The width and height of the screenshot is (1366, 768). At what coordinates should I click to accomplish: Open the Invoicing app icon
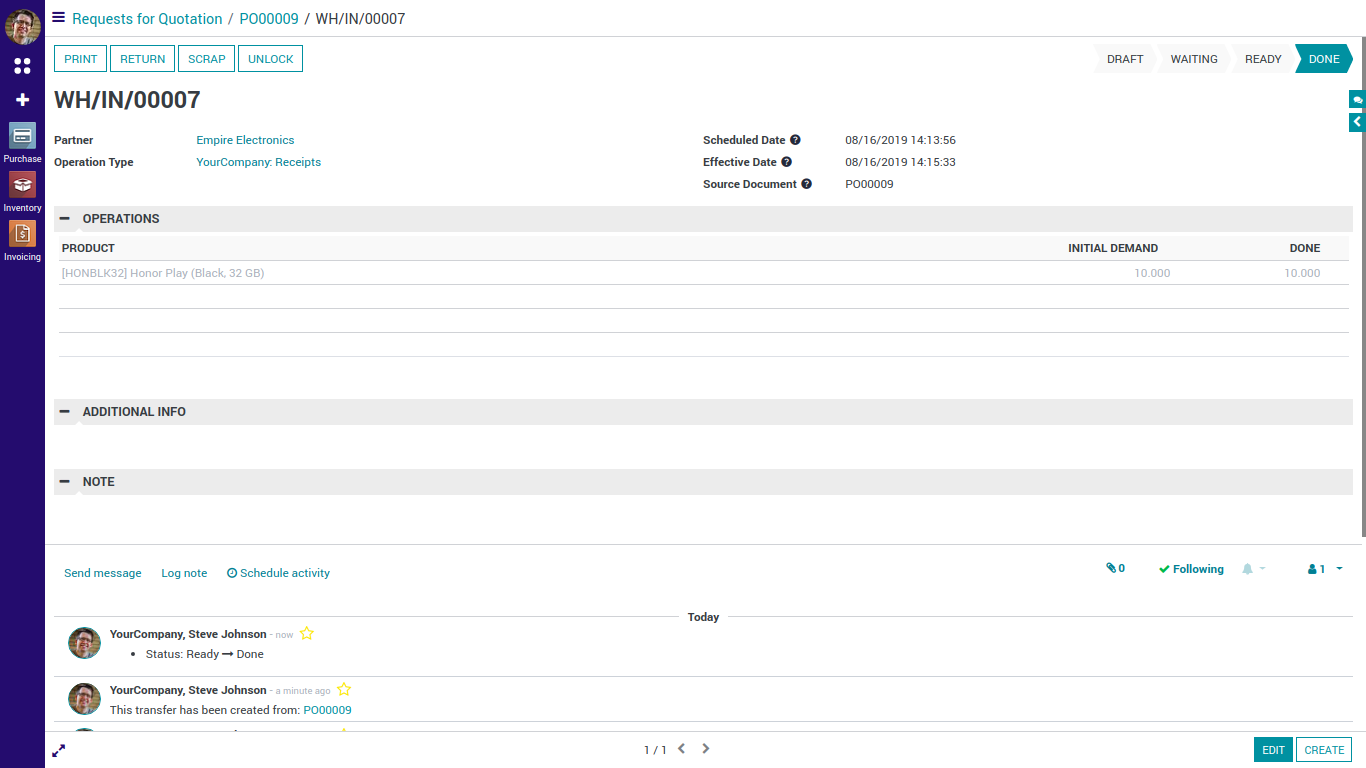tap(22, 234)
